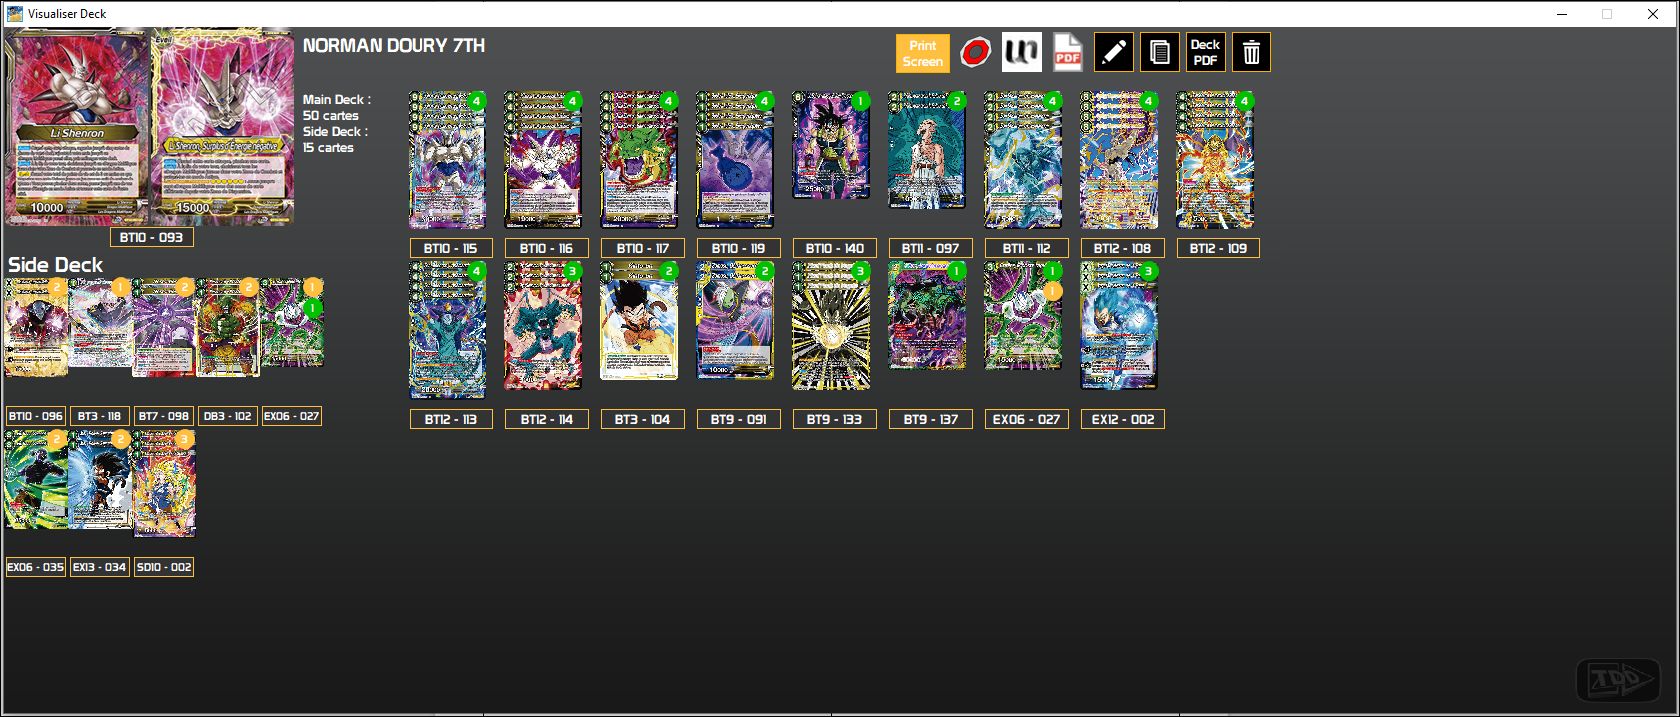Click the DB3 - 102 side deck label
The width and height of the screenshot is (1680, 717).
click(228, 416)
